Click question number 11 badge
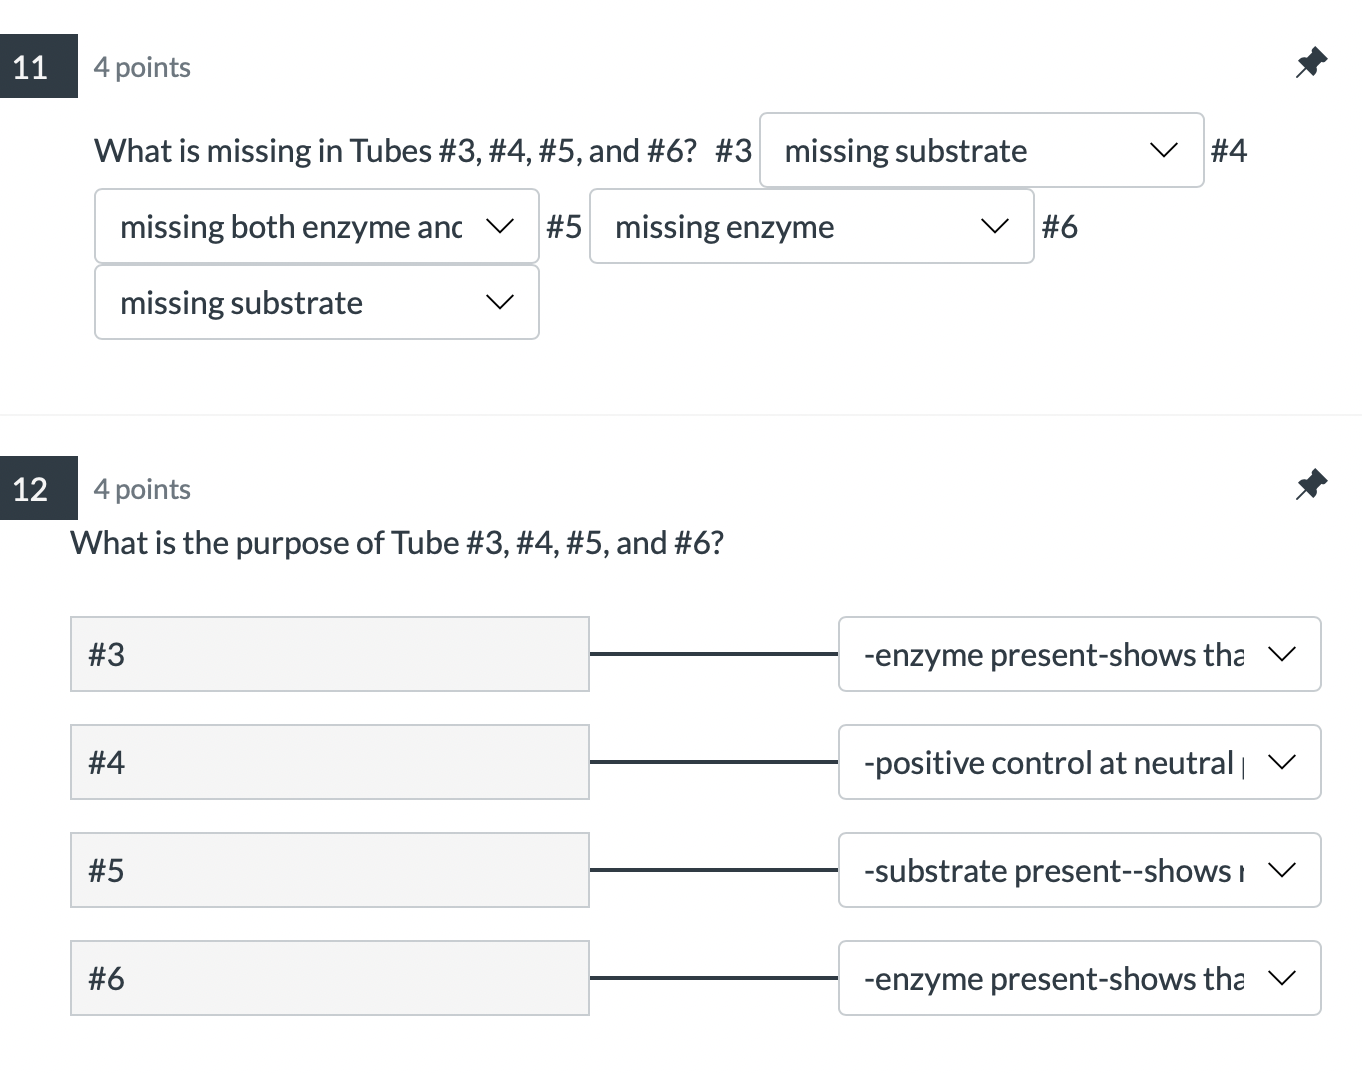Viewport: 1362px width, 1074px height. pos(38,66)
